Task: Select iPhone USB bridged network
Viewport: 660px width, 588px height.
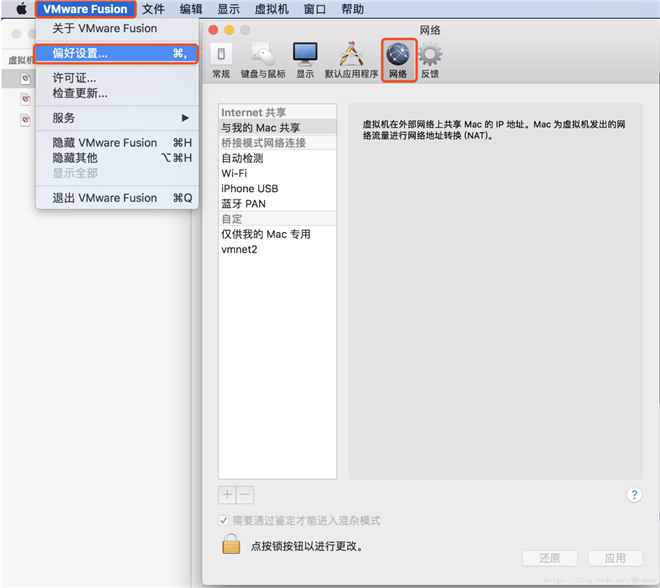Action: pyautogui.click(x=277, y=189)
